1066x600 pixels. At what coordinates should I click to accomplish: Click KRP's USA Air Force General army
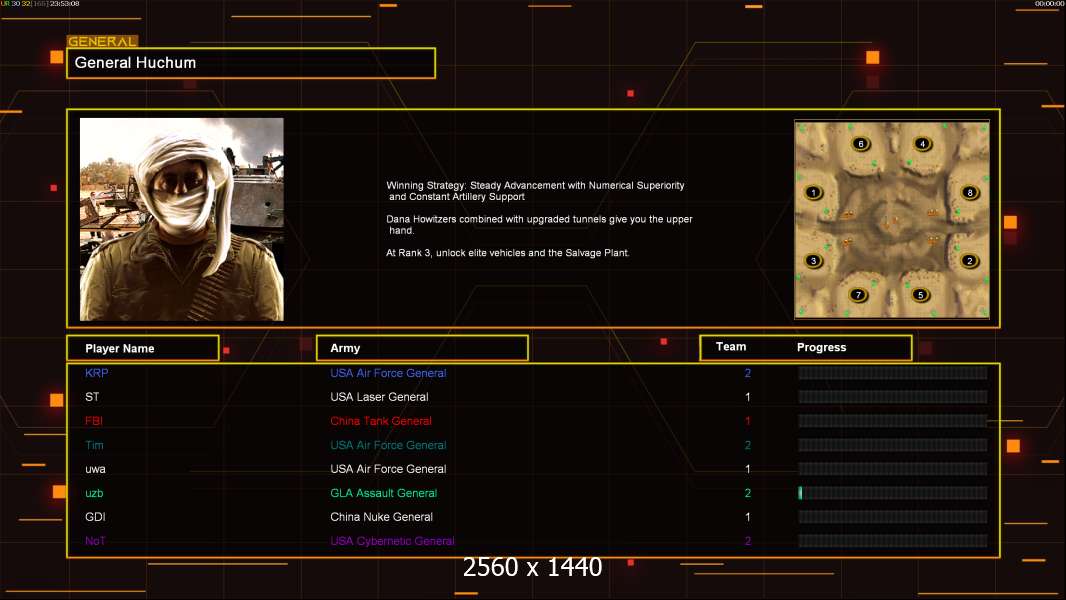pos(388,373)
